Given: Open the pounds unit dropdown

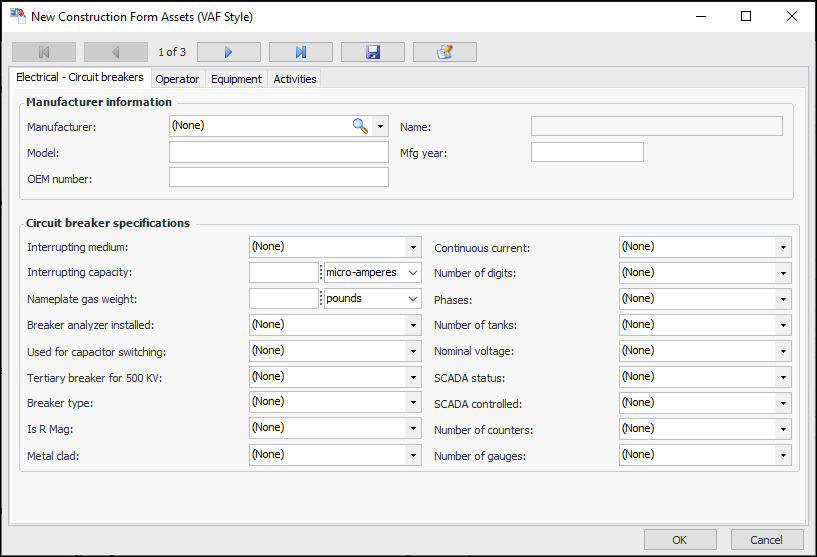Looking at the screenshot, I should tap(413, 299).
